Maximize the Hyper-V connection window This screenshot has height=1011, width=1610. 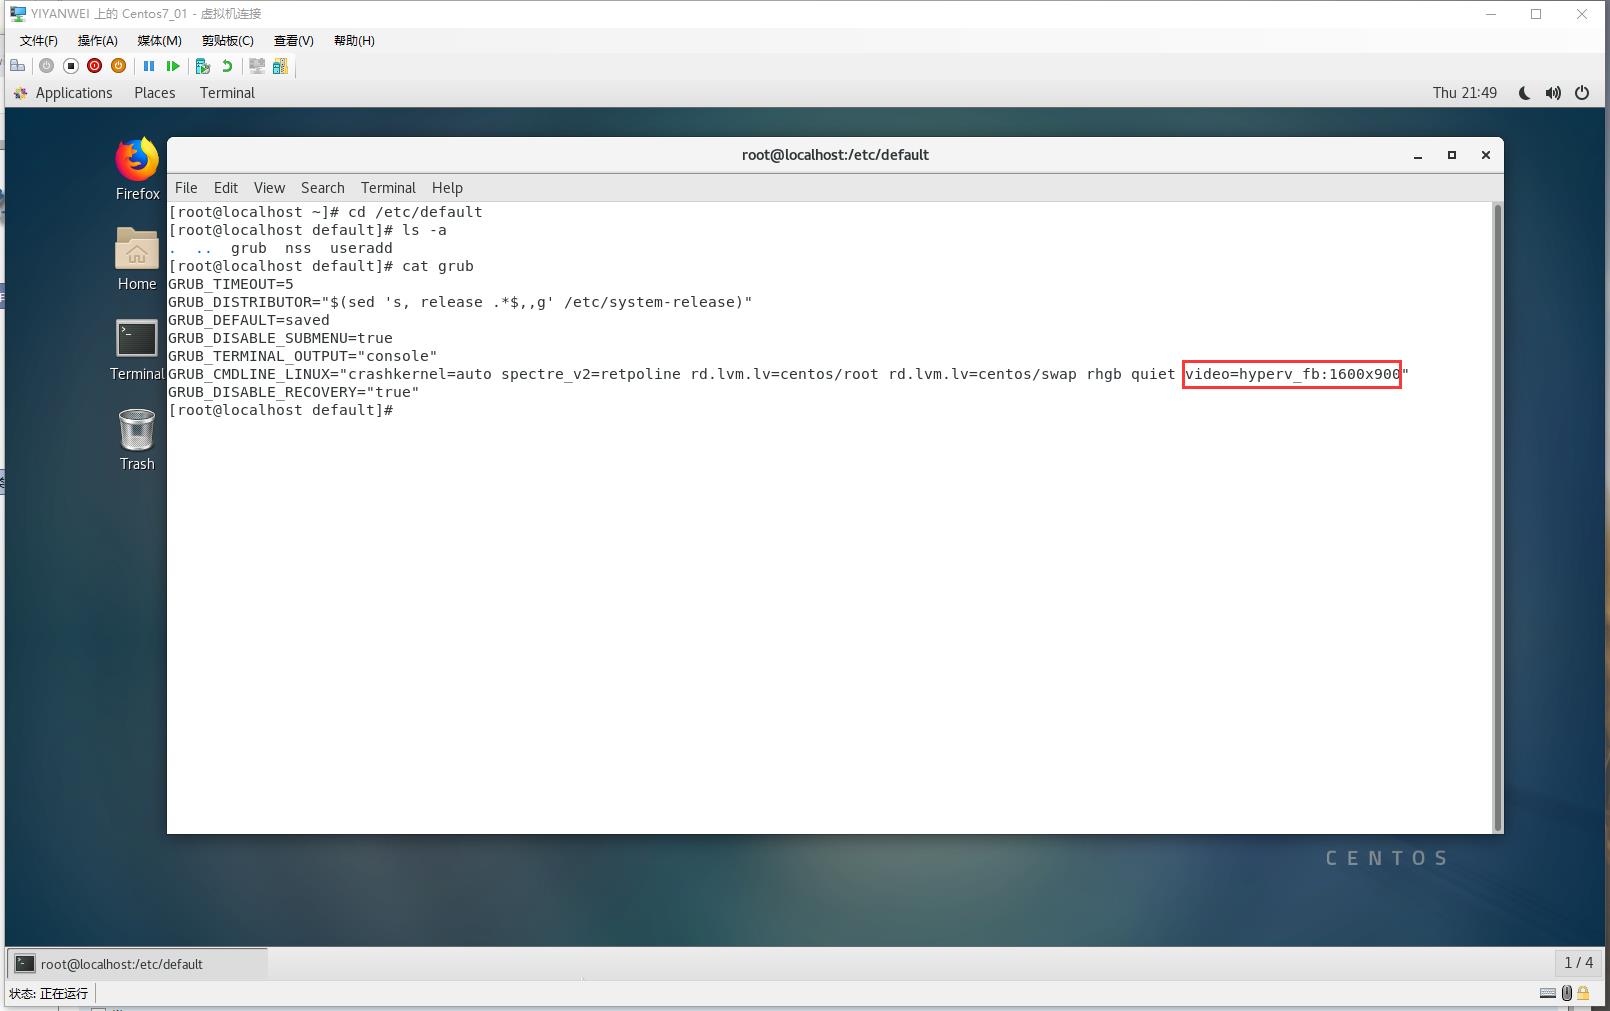(x=1536, y=14)
